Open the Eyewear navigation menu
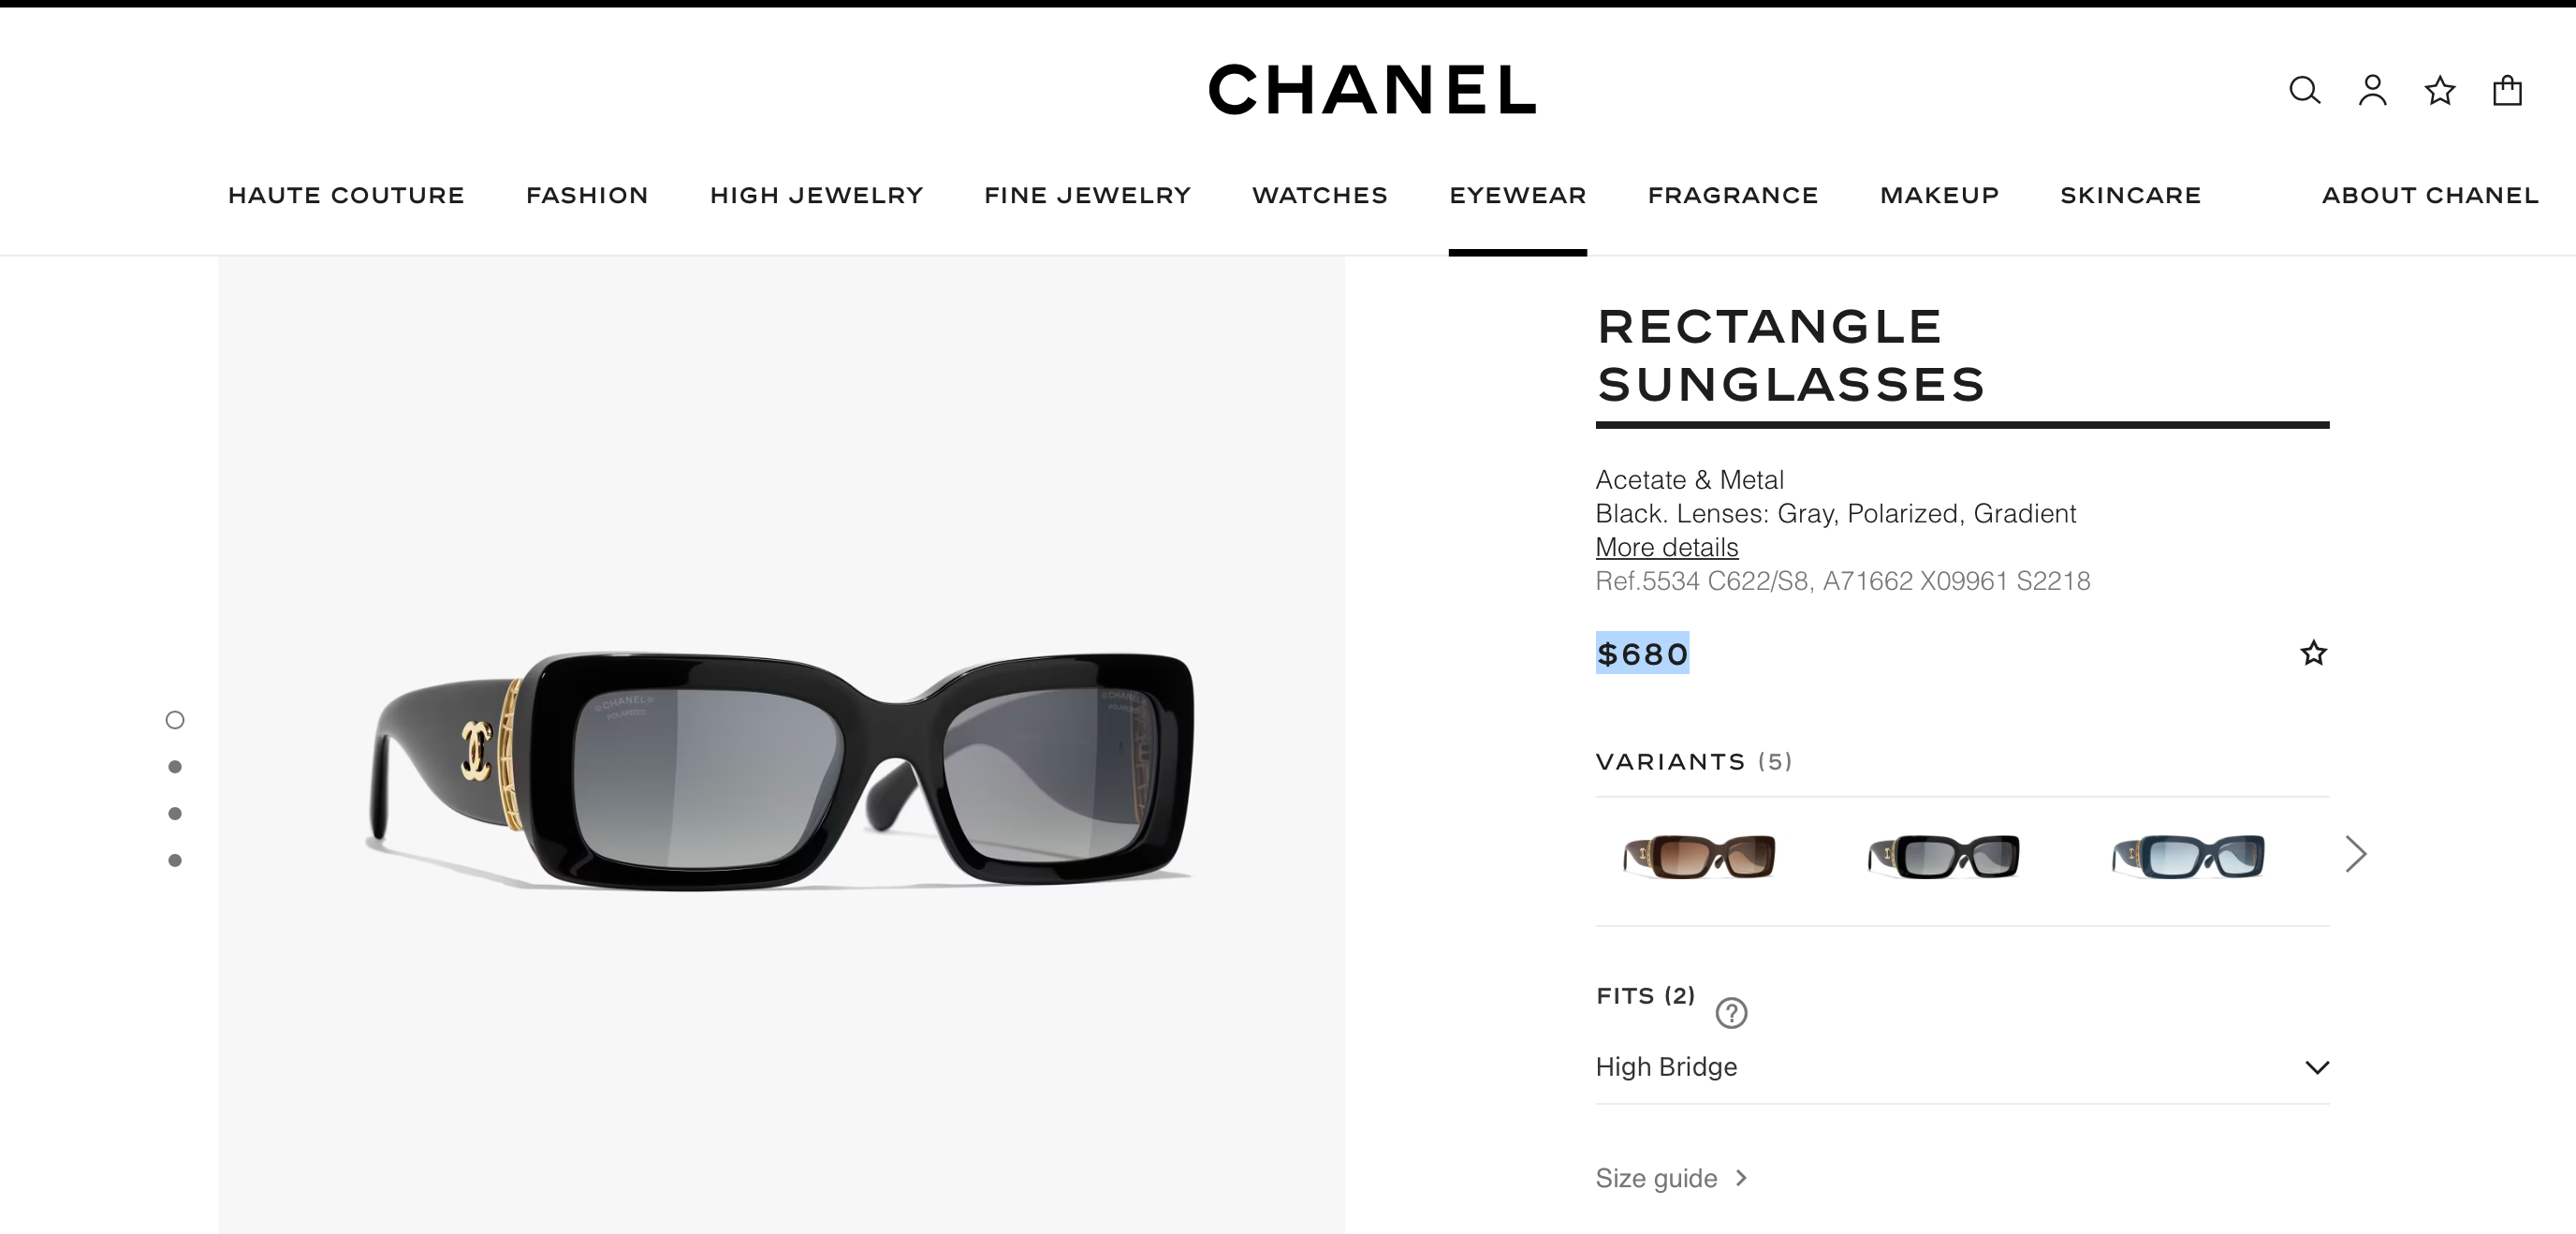 [1517, 195]
